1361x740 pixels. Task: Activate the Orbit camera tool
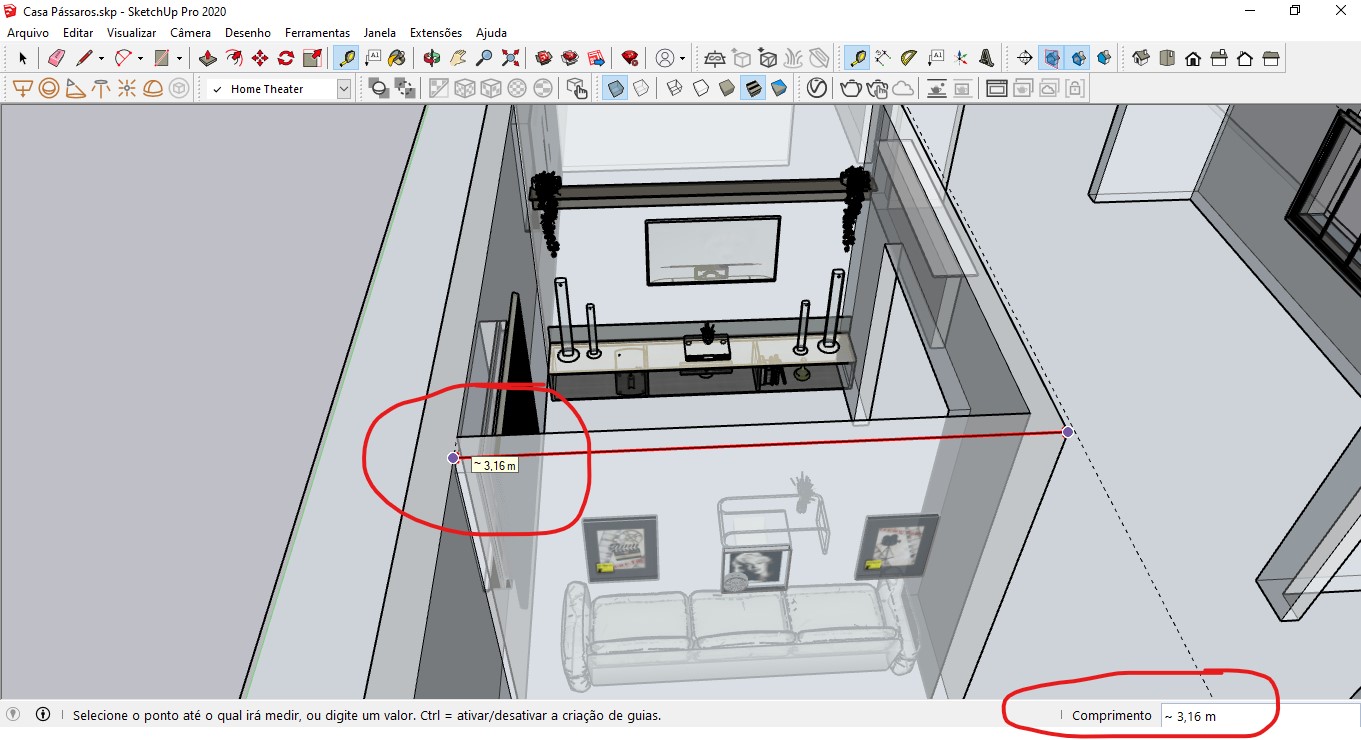432,58
